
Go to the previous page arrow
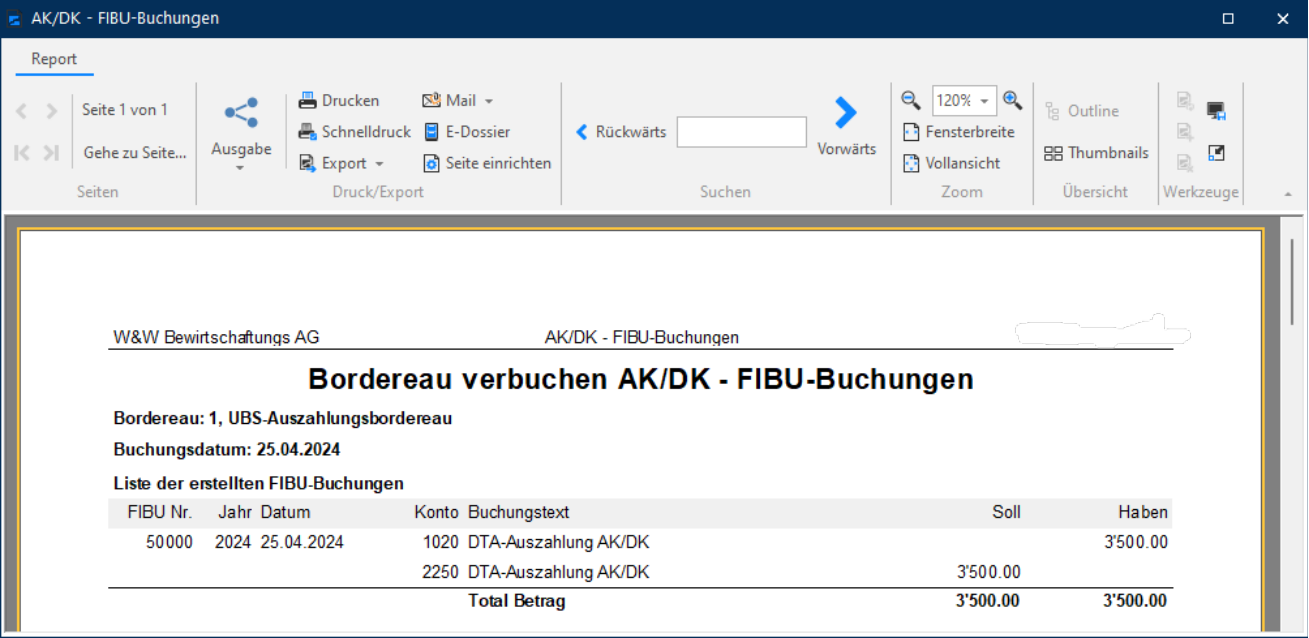[21, 111]
